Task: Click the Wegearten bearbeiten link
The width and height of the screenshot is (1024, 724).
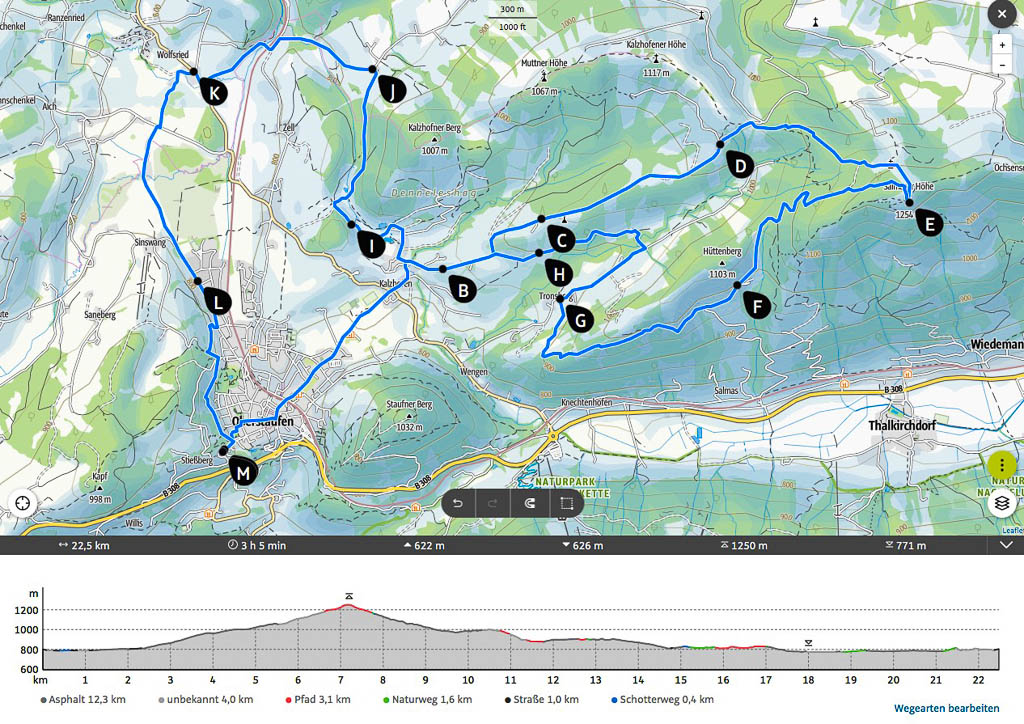Action: click(946, 708)
